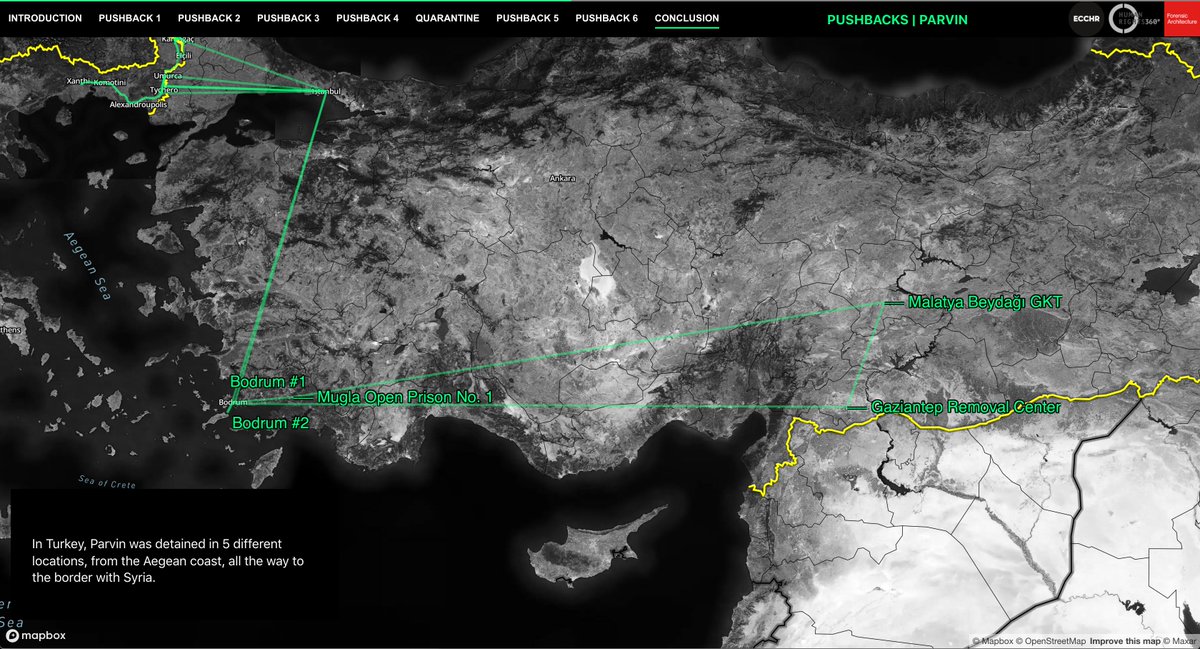The width and height of the screenshot is (1200, 649).
Task: Open the ECCHR logo link
Action: 1084,18
